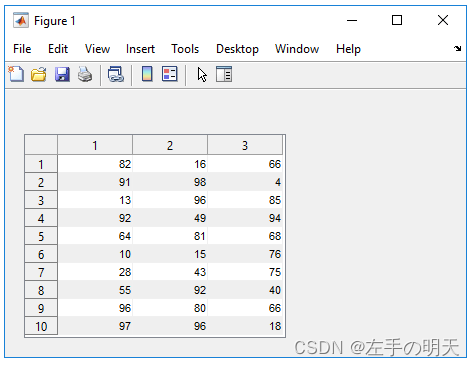This screenshot has height=366, width=475.
Task: Click the cell containing 94
Action: point(245,218)
